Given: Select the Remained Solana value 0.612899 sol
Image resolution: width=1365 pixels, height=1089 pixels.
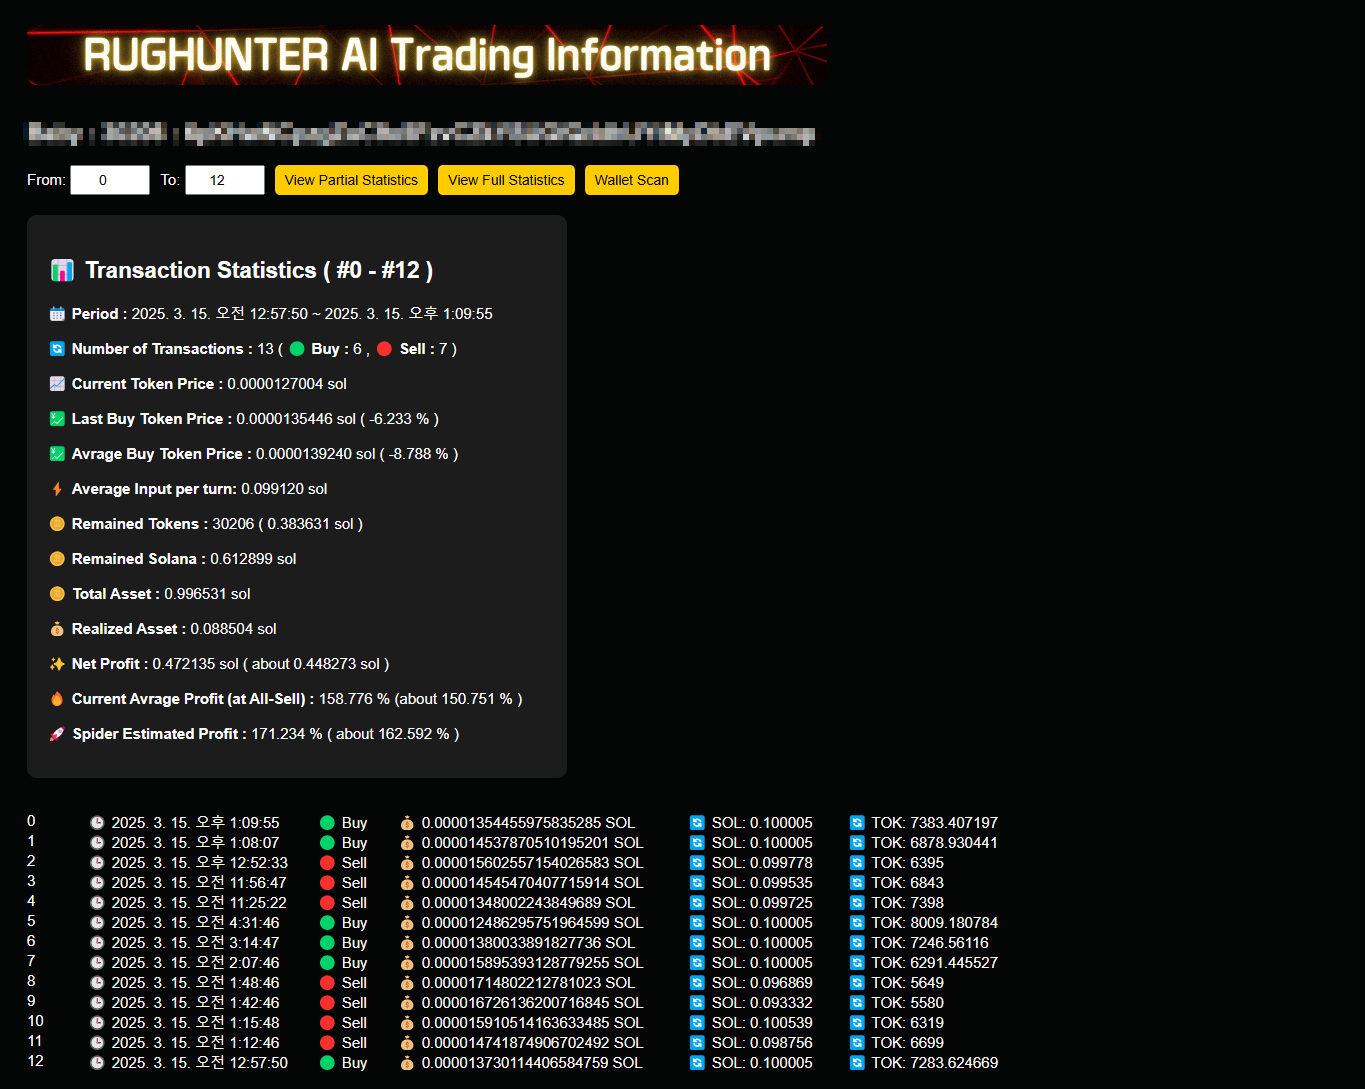Looking at the screenshot, I should click(253, 559).
